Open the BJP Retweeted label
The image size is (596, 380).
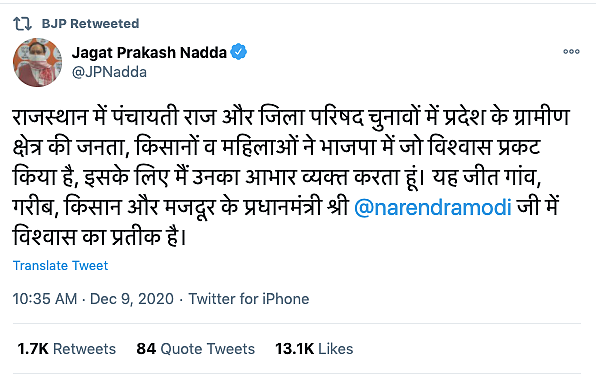point(90,24)
